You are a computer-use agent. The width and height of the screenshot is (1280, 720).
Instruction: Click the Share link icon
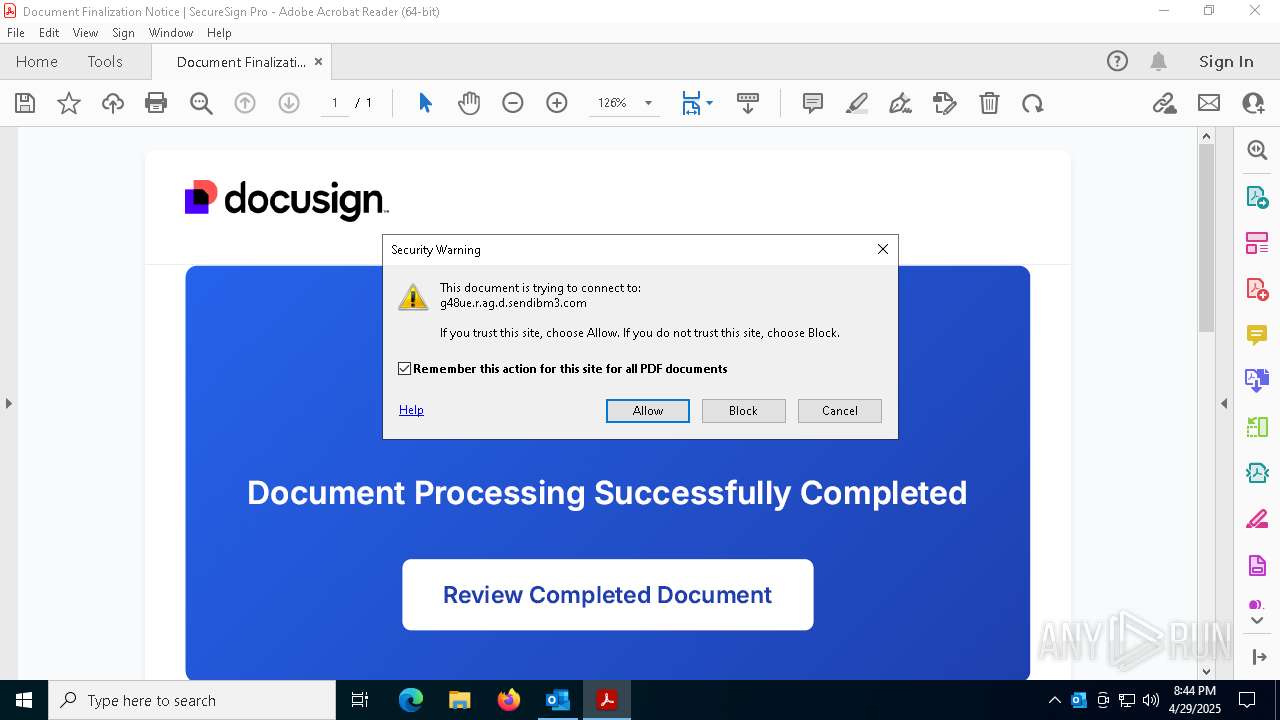pyautogui.click(x=1165, y=103)
